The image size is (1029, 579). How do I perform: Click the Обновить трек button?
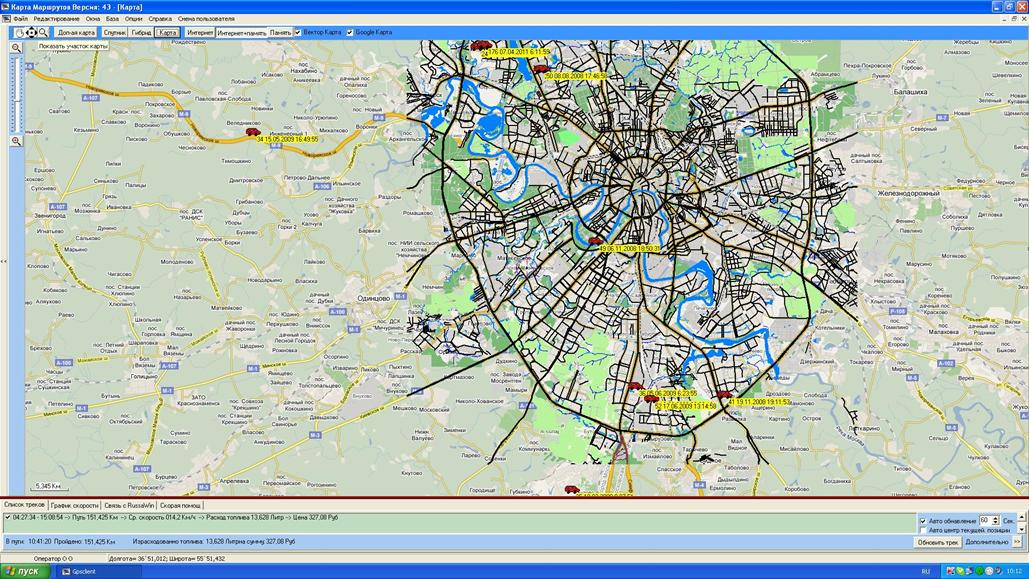point(938,542)
